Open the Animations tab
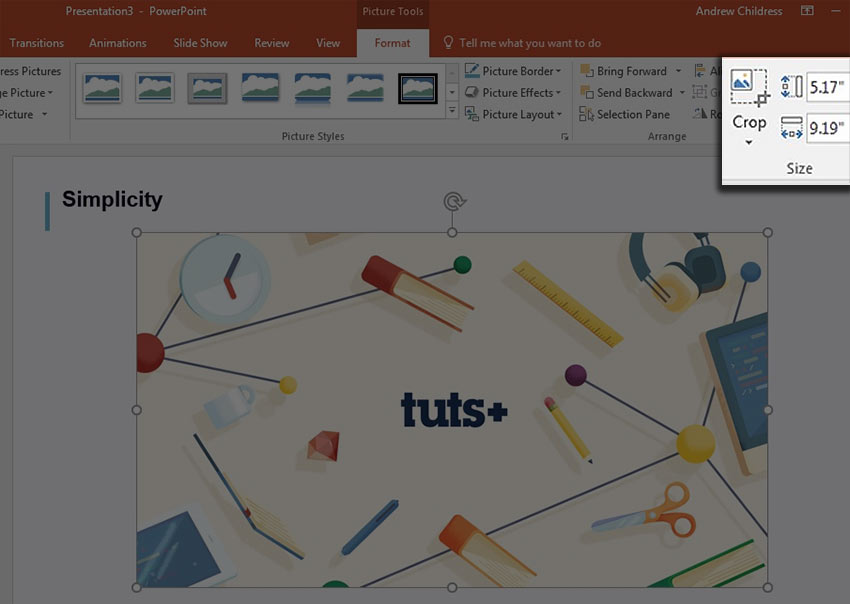850x604 pixels. click(x=118, y=43)
